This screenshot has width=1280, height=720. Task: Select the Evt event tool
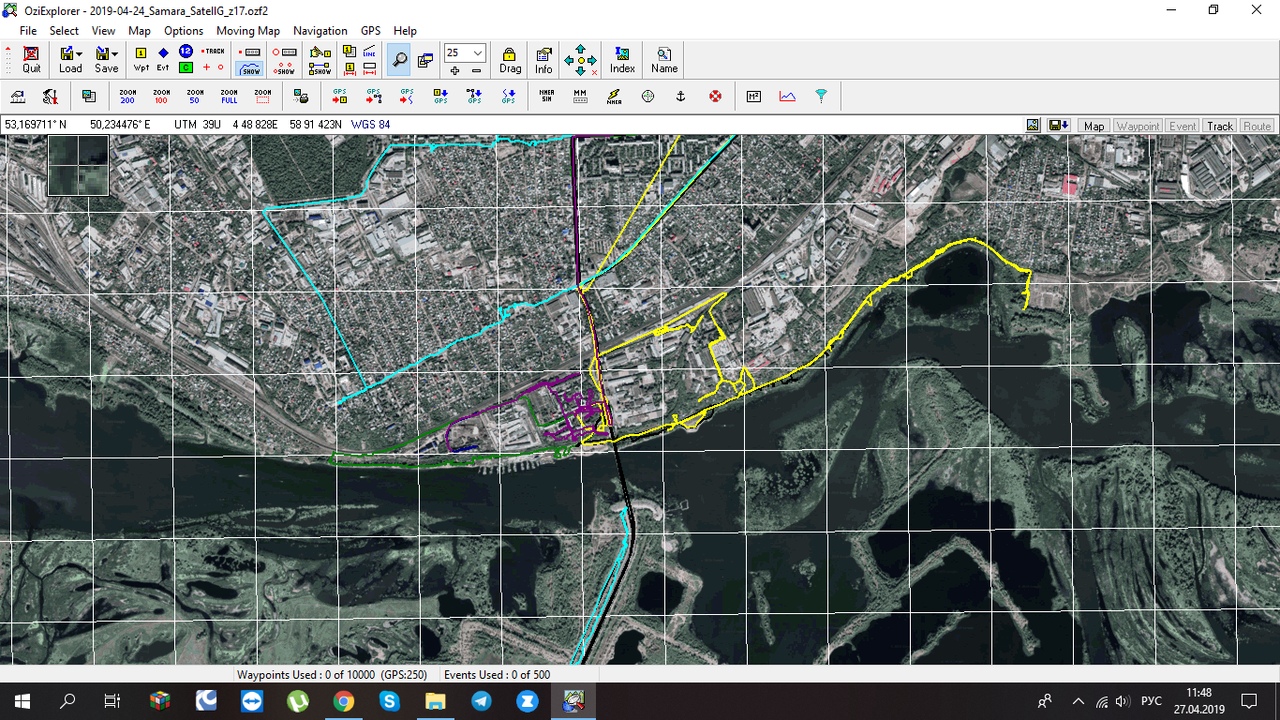click(163, 60)
